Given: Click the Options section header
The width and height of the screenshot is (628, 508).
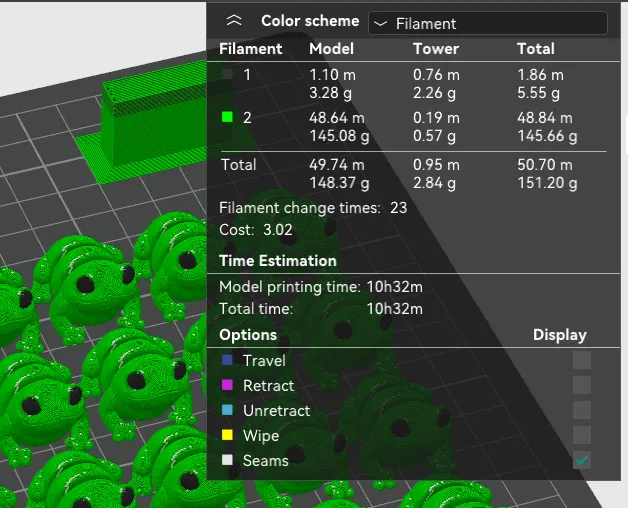Looking at the screenshot, I should tap(248, 335).
